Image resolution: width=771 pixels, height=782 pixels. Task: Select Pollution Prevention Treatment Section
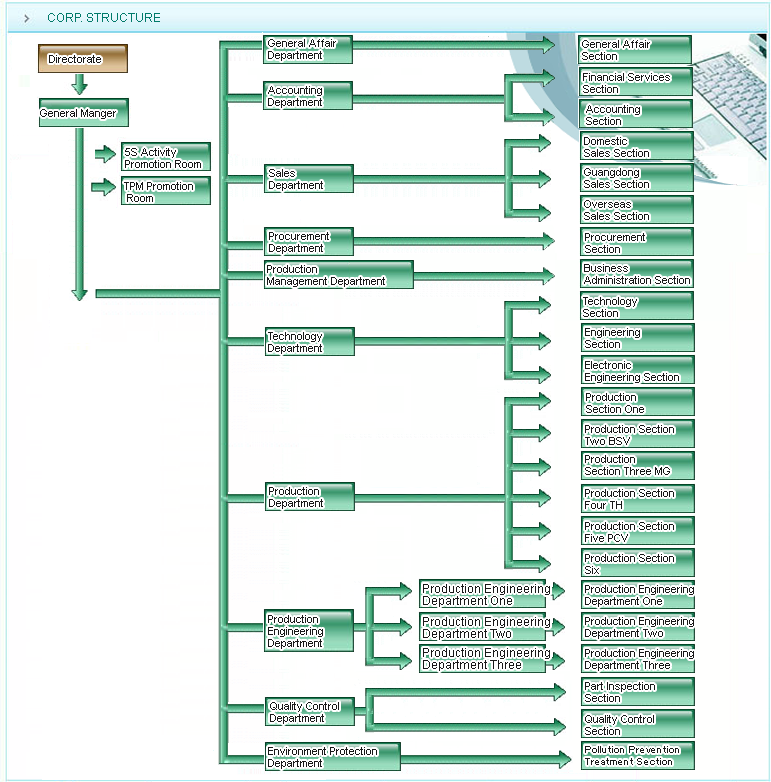pos(637,755)
